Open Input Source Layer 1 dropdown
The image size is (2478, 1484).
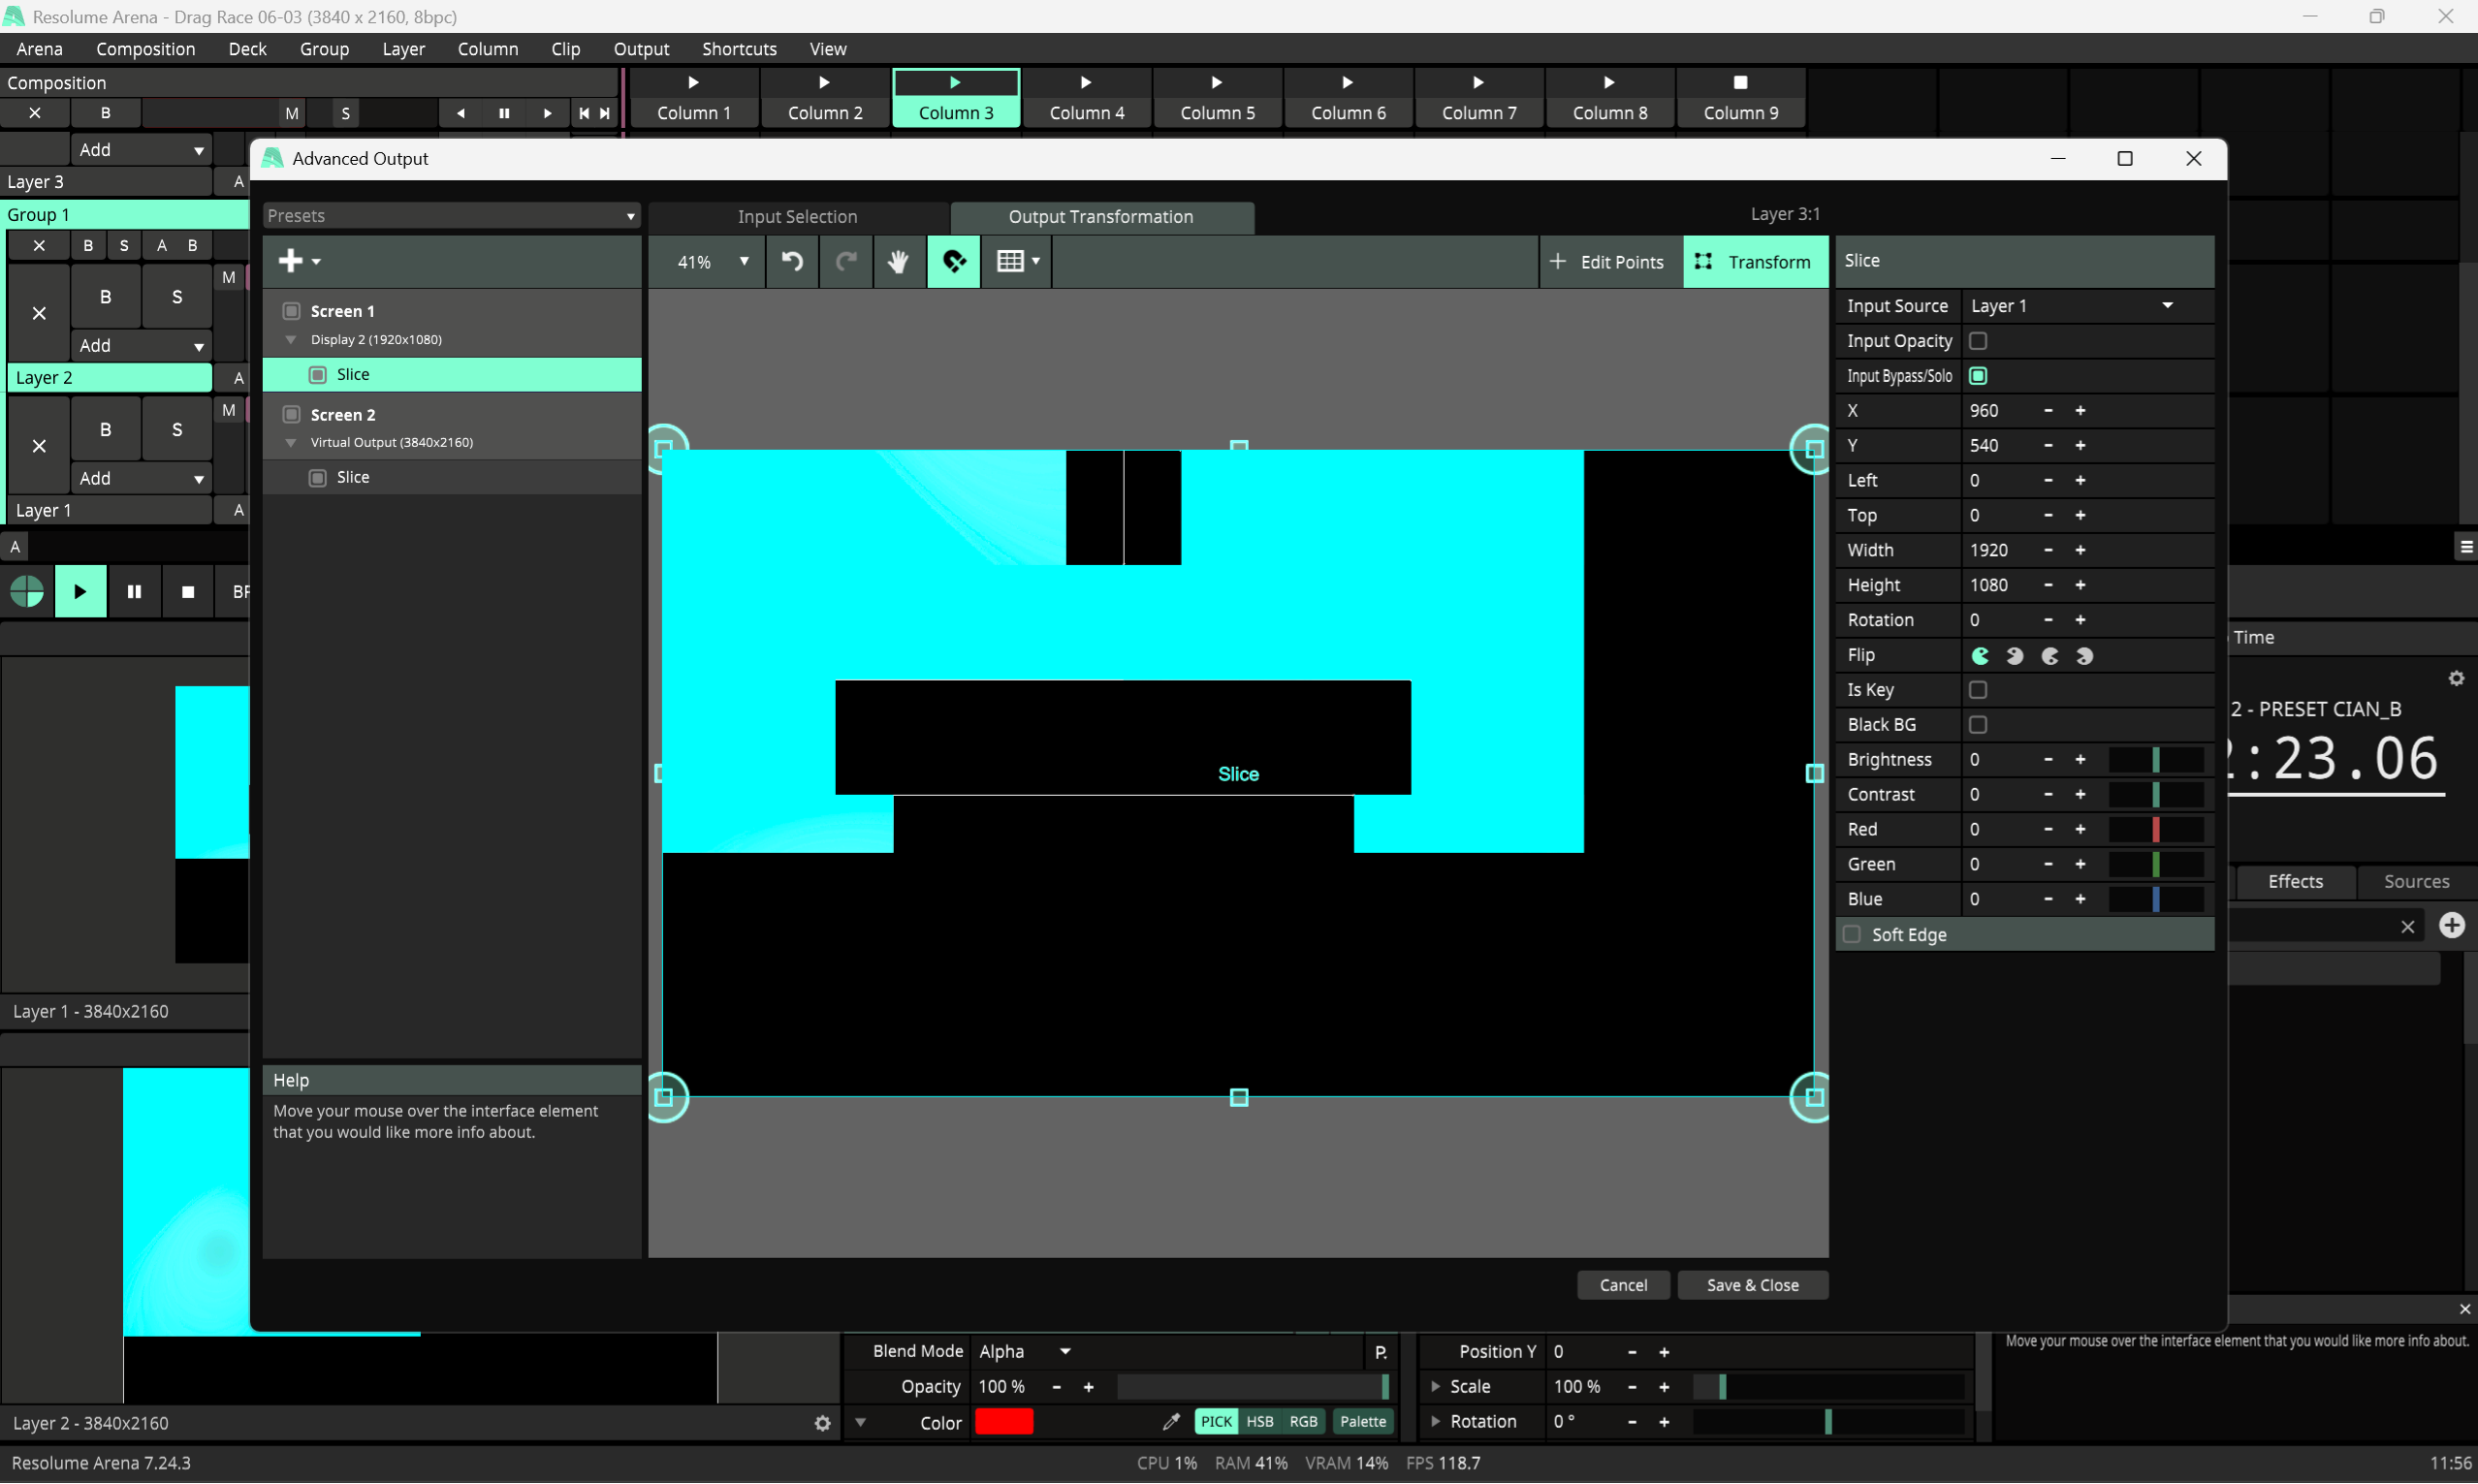2070,306
